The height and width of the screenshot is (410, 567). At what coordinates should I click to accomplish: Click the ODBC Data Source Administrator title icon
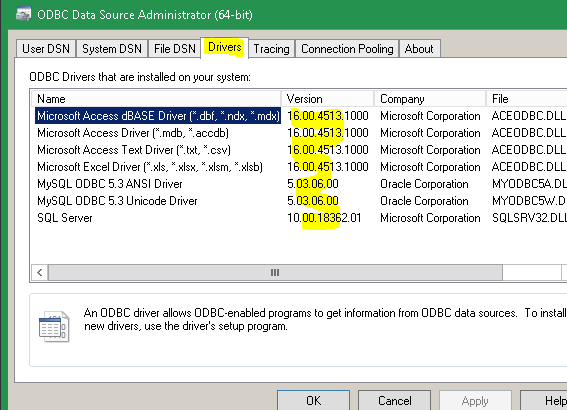(x=24, y=14)
